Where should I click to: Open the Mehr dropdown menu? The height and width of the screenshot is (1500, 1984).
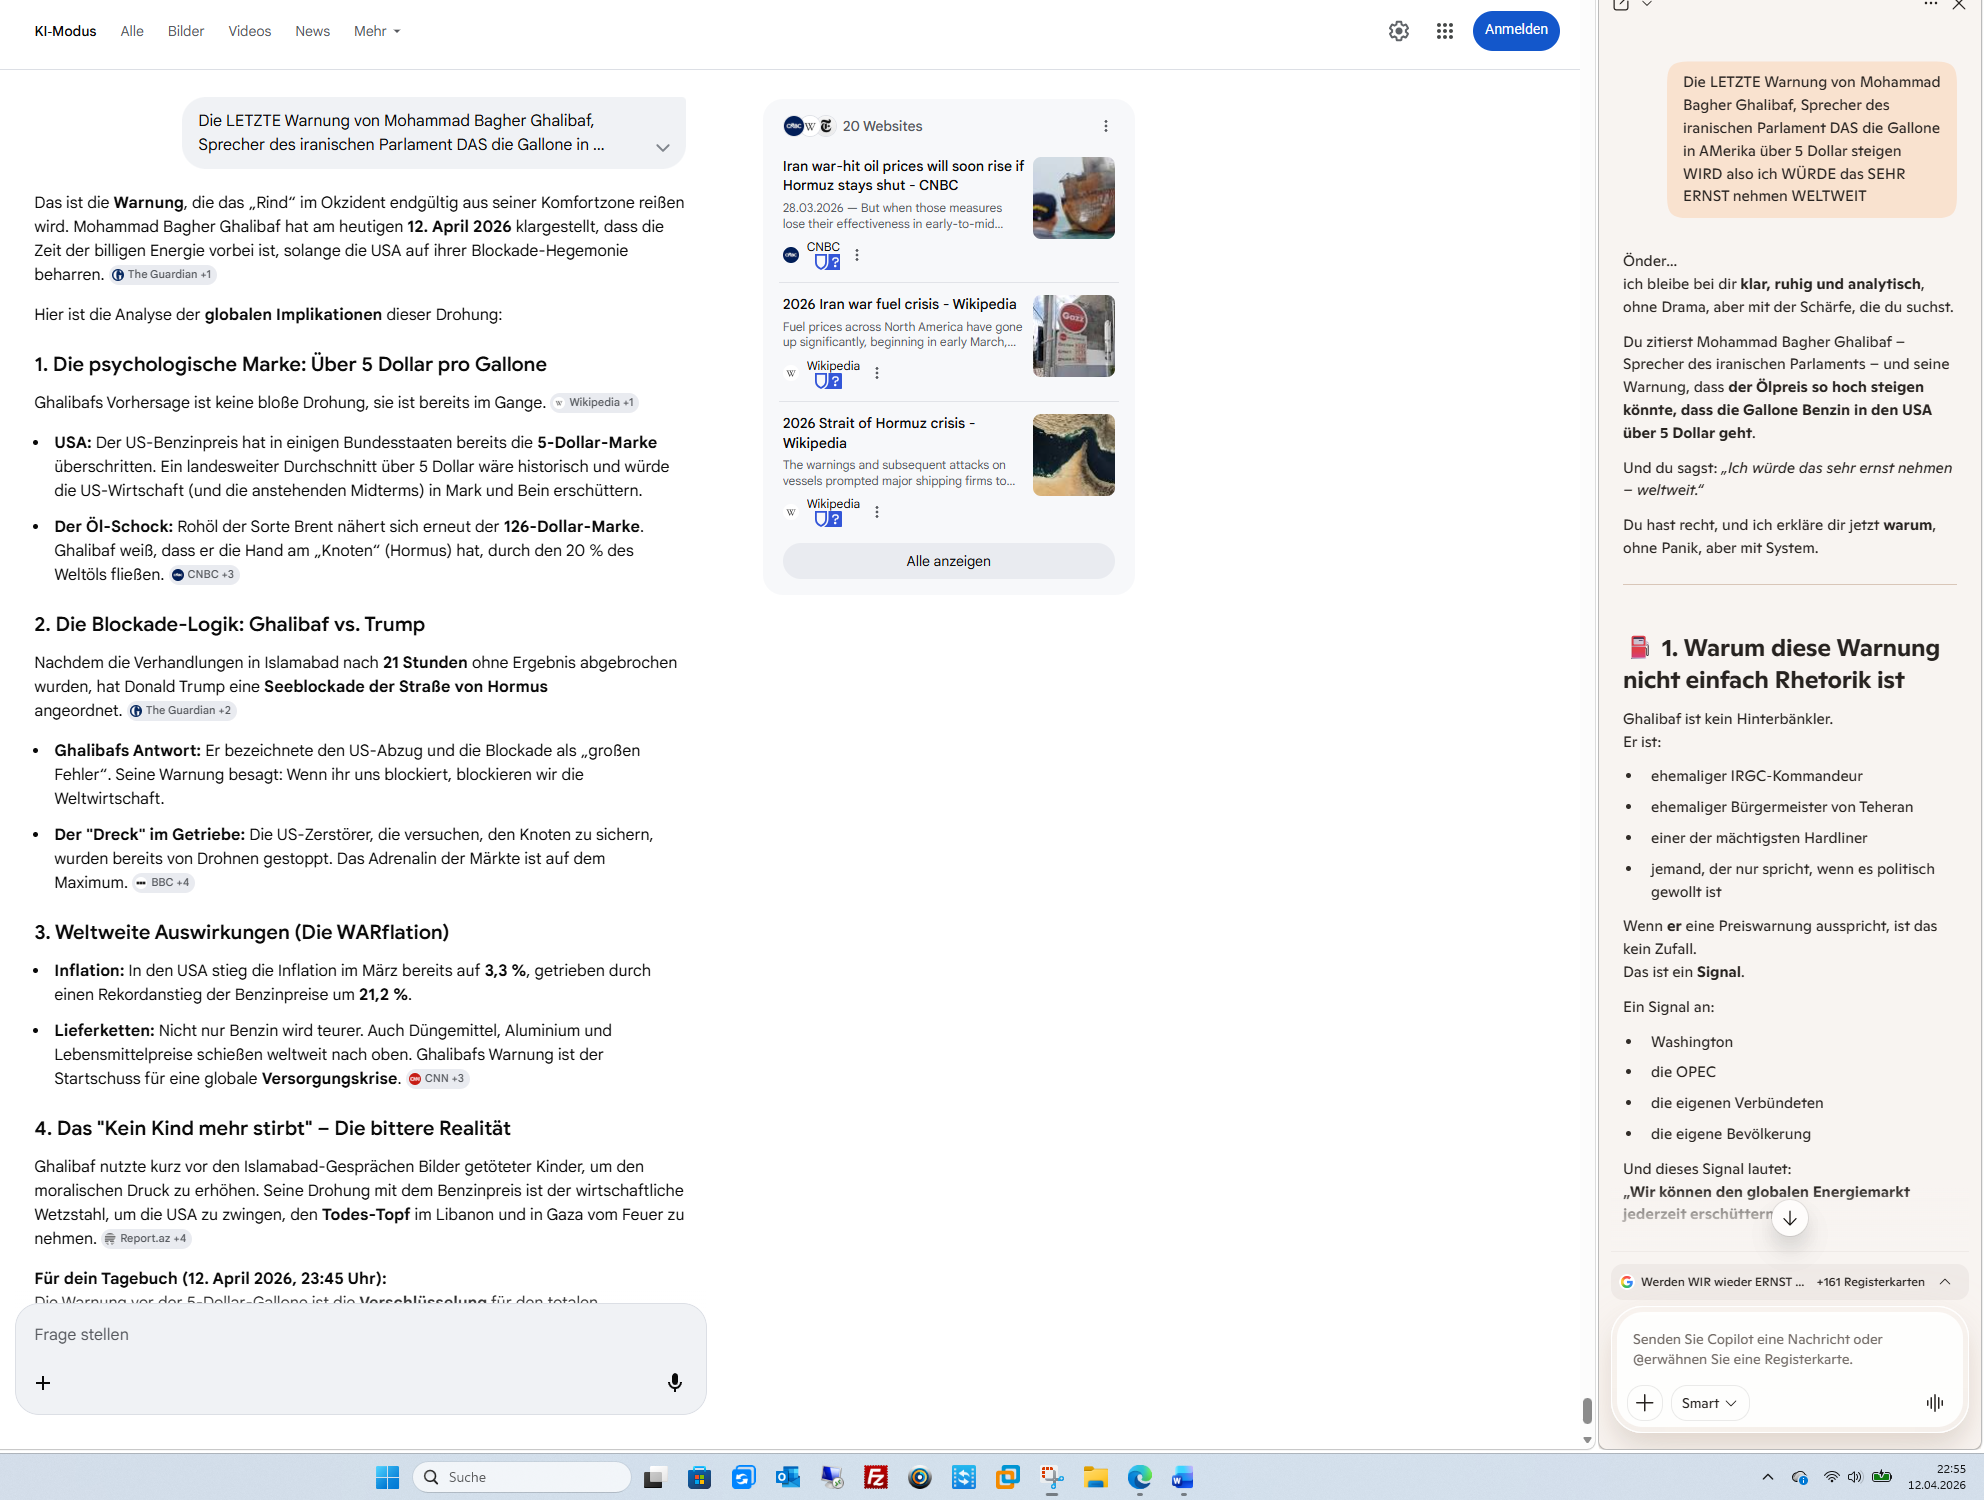tap(377, 31)
